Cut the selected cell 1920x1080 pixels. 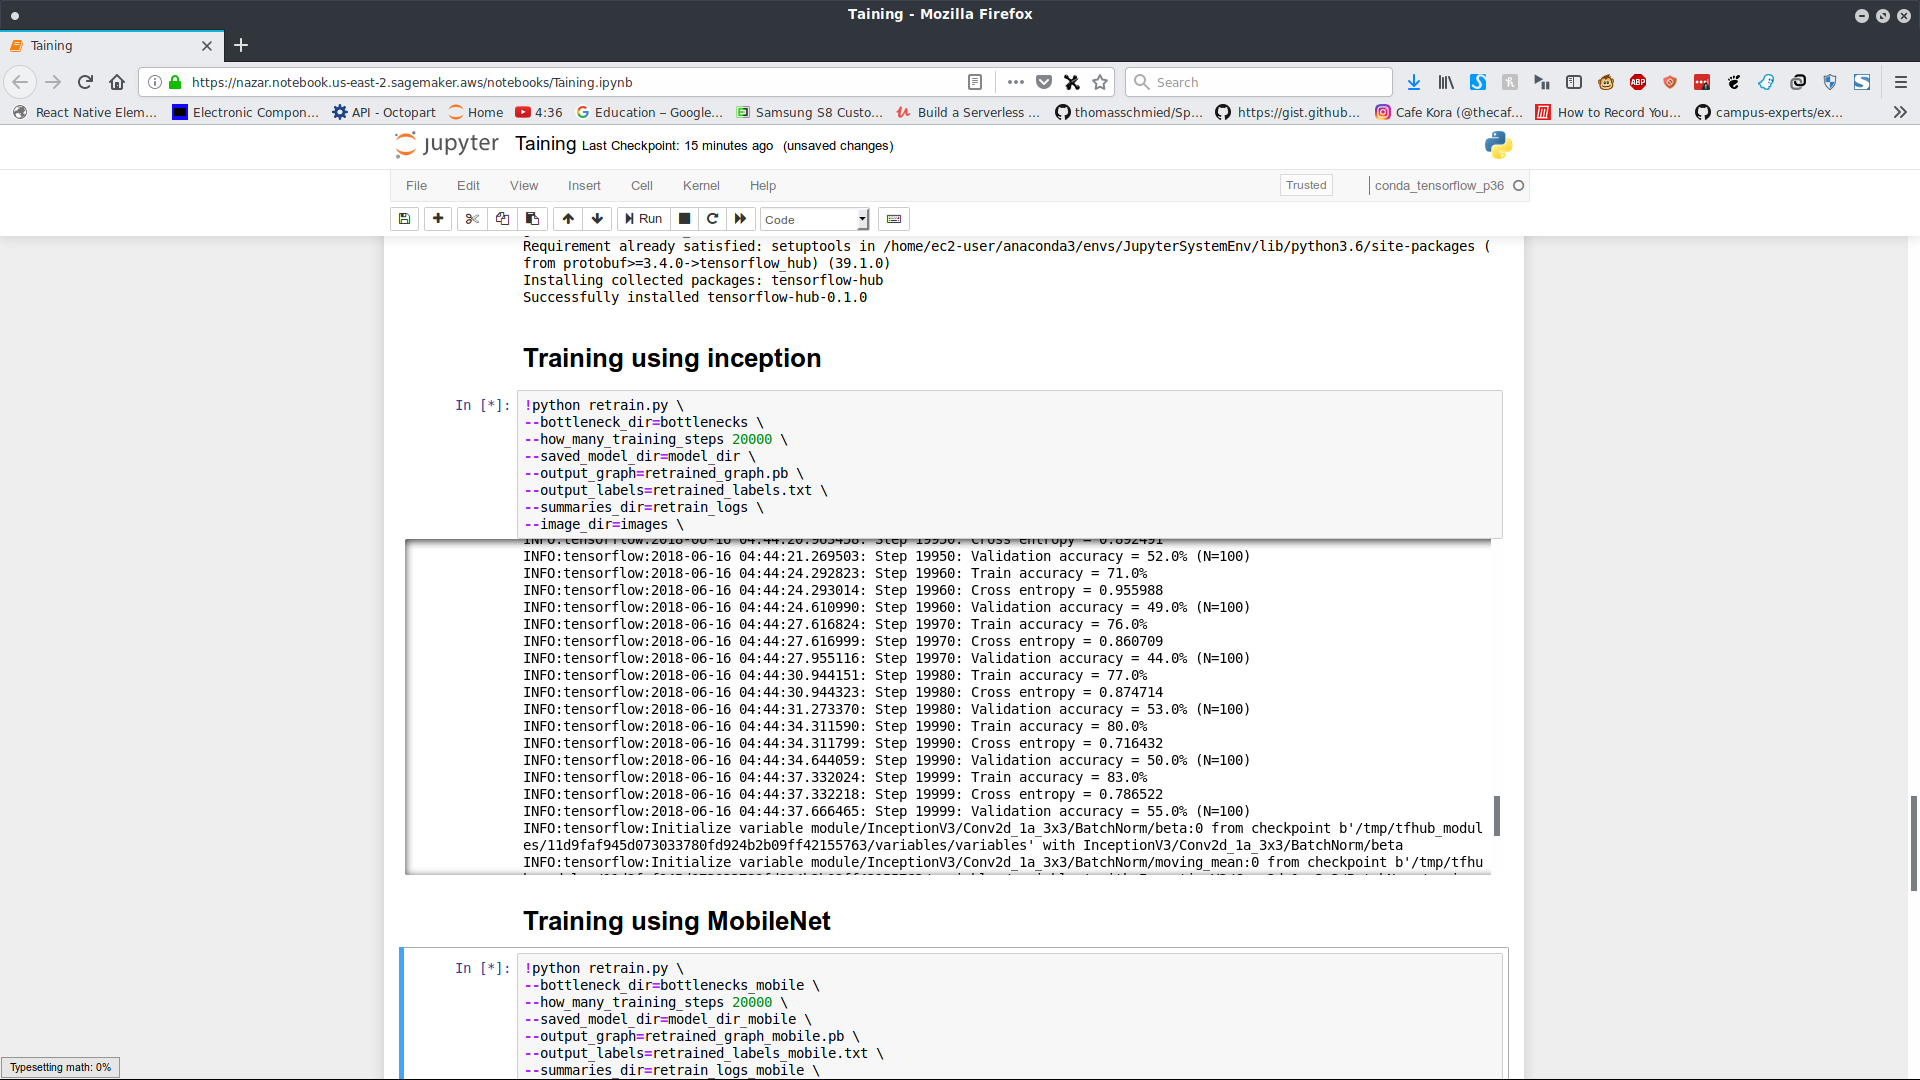pos(472,219)
